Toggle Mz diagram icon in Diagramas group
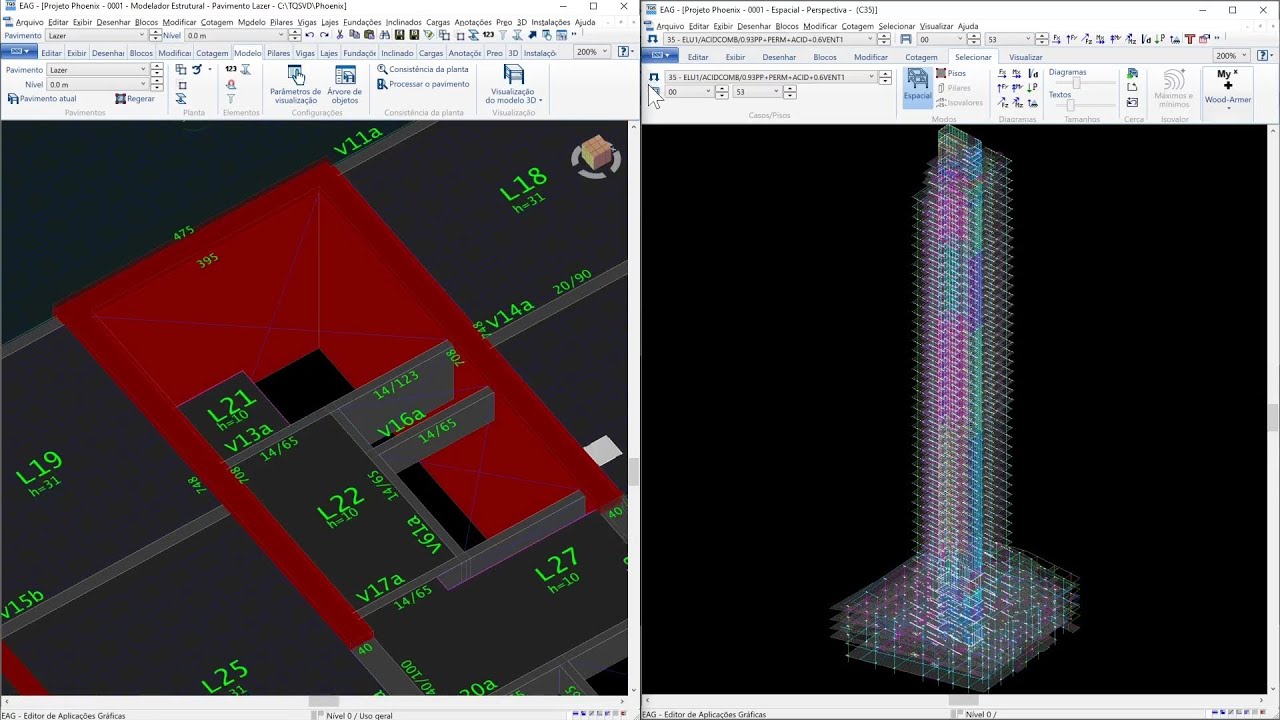 point(1016,103)
